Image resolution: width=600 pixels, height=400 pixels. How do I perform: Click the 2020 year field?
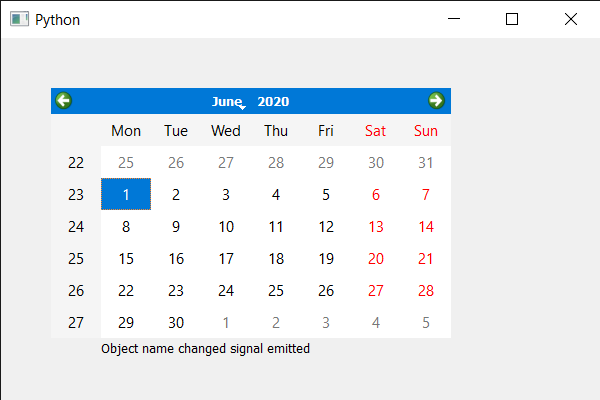tap(273, 101)
